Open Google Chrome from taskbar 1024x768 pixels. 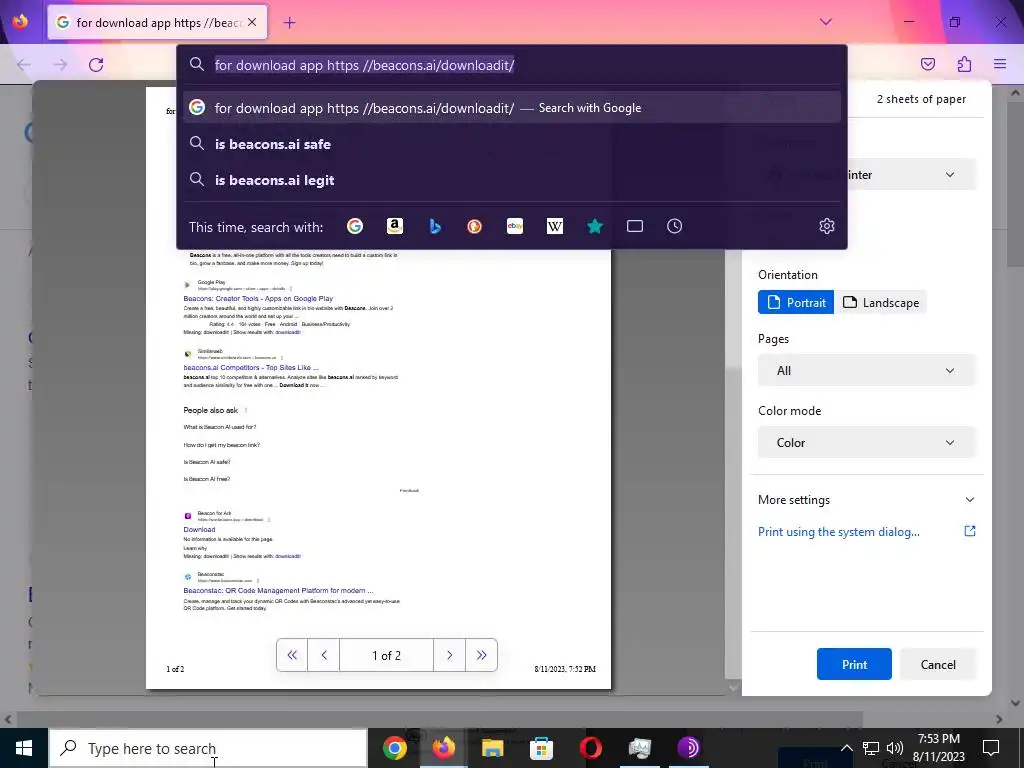[x=394, y=748]
